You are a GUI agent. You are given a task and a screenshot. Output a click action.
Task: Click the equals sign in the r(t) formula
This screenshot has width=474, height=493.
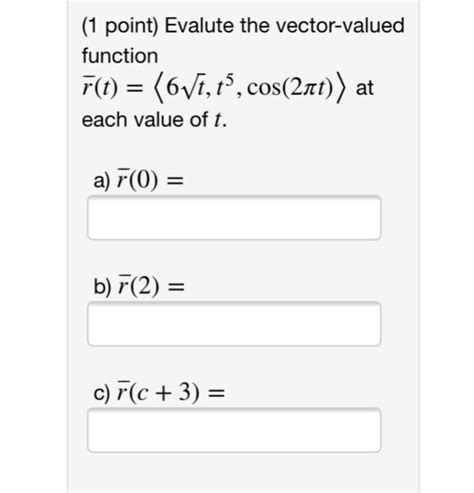pyautogui.click(x=136, y=89)
